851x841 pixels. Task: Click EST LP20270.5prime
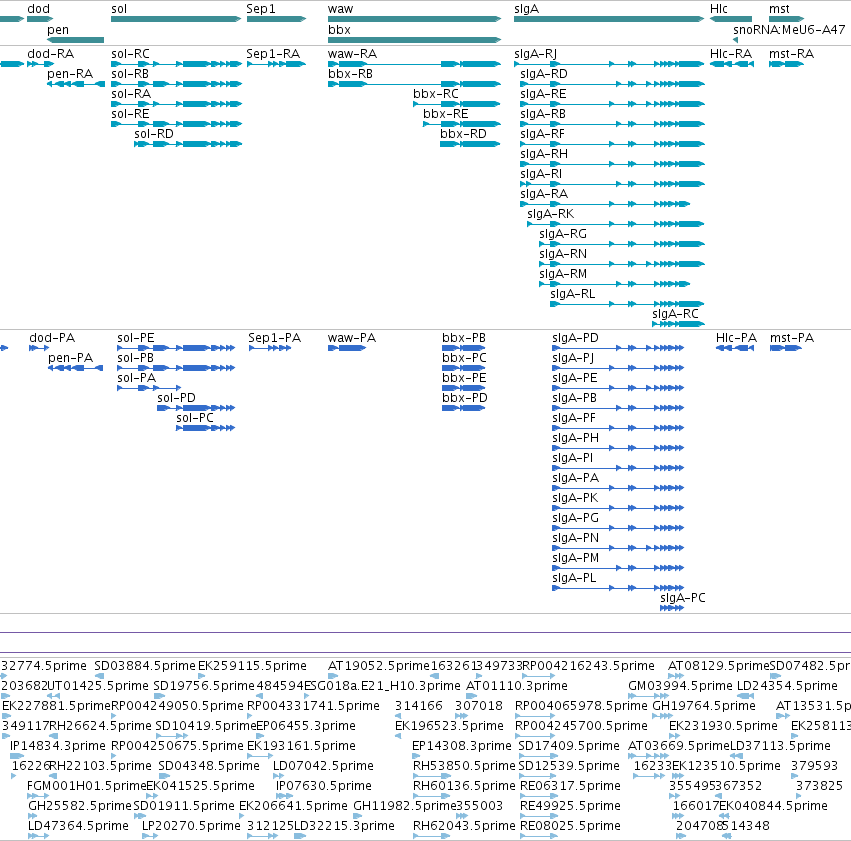(x=191, y=826)
